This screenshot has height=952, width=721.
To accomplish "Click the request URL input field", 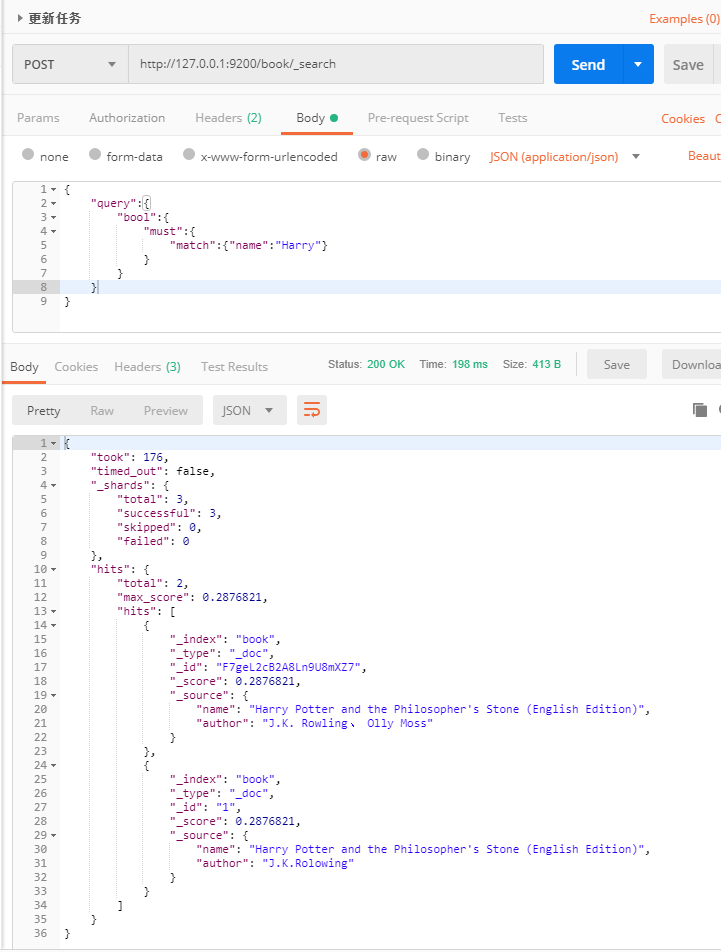I will 336,64.
